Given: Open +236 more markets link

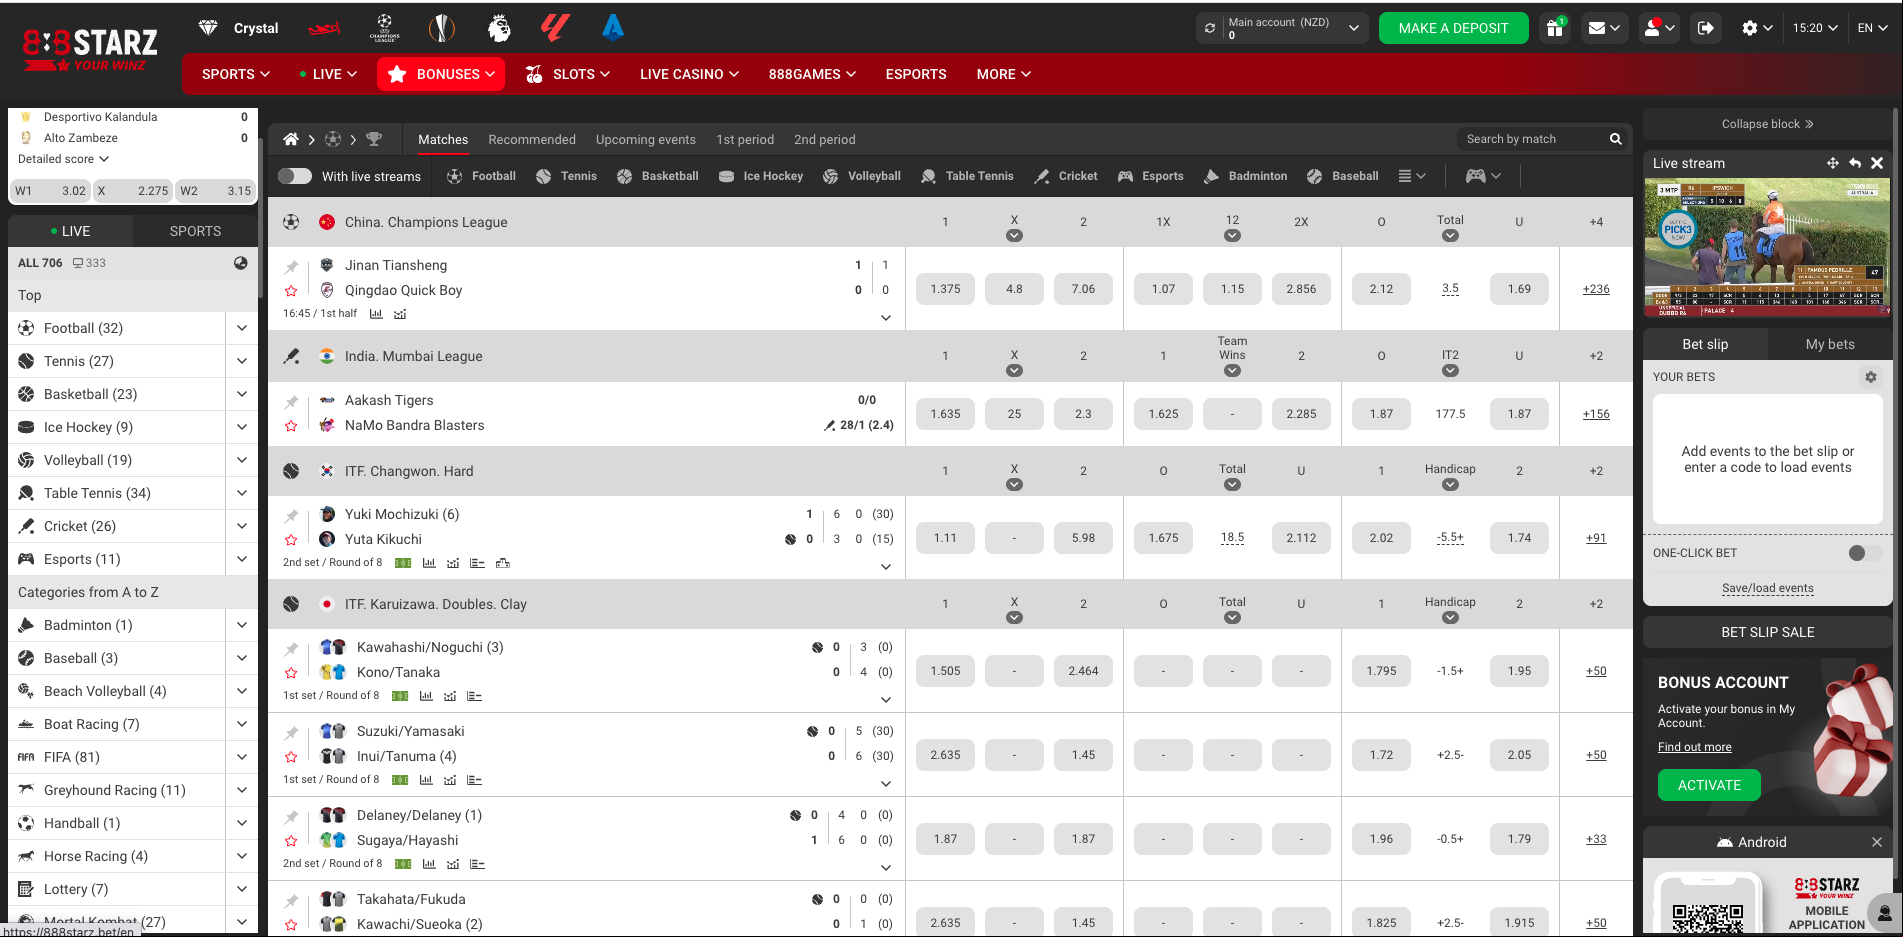Looking at the screenshot, I should click(1596, 289).
